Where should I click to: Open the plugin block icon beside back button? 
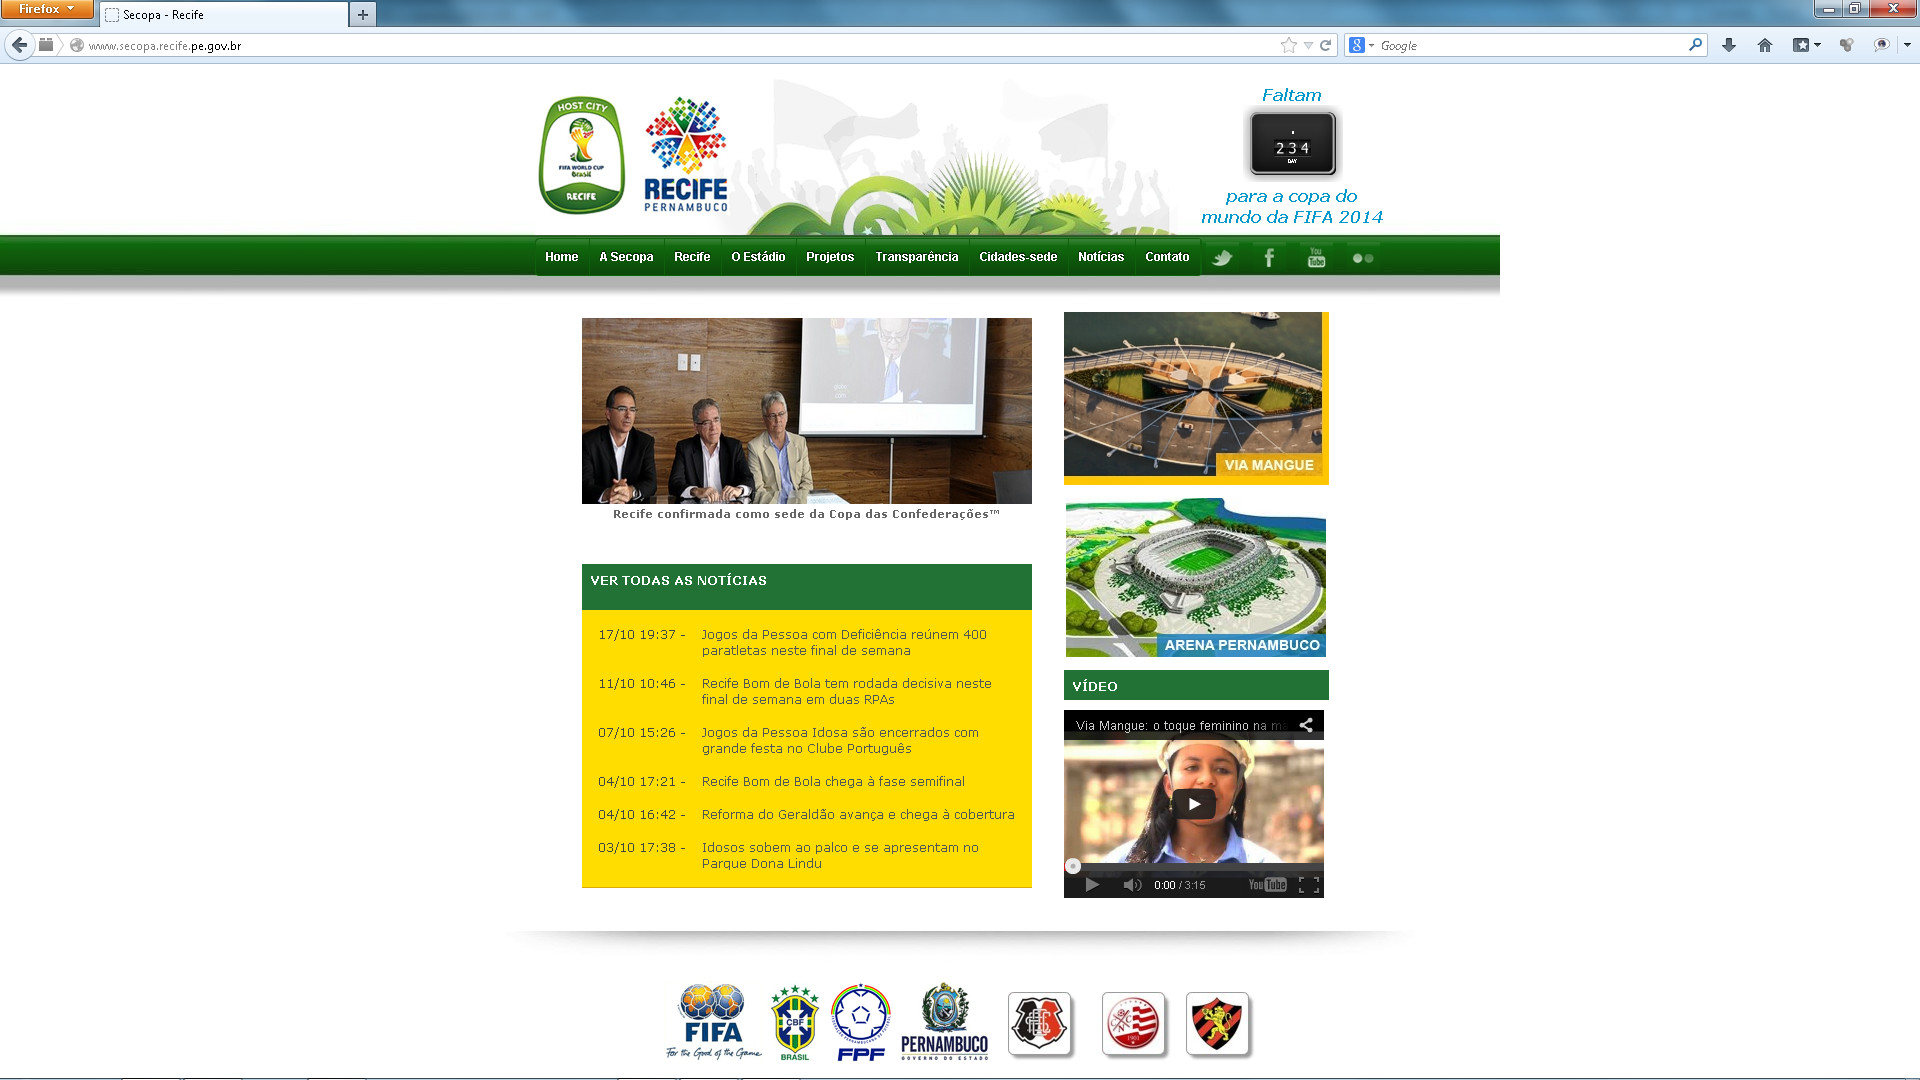(x=46, y=45)
